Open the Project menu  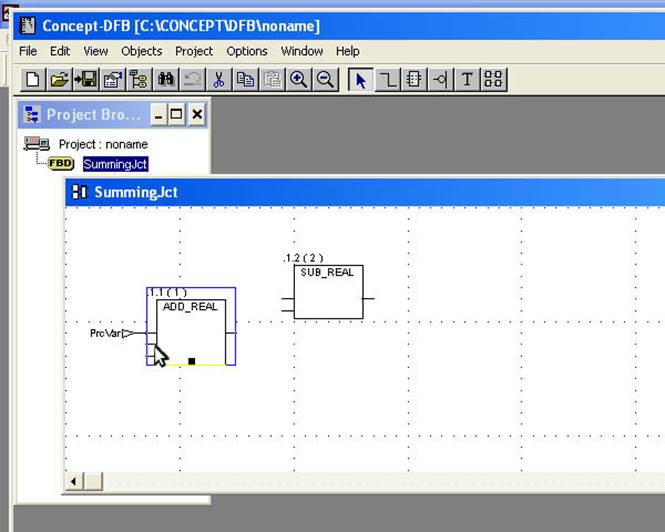point(194,51)
